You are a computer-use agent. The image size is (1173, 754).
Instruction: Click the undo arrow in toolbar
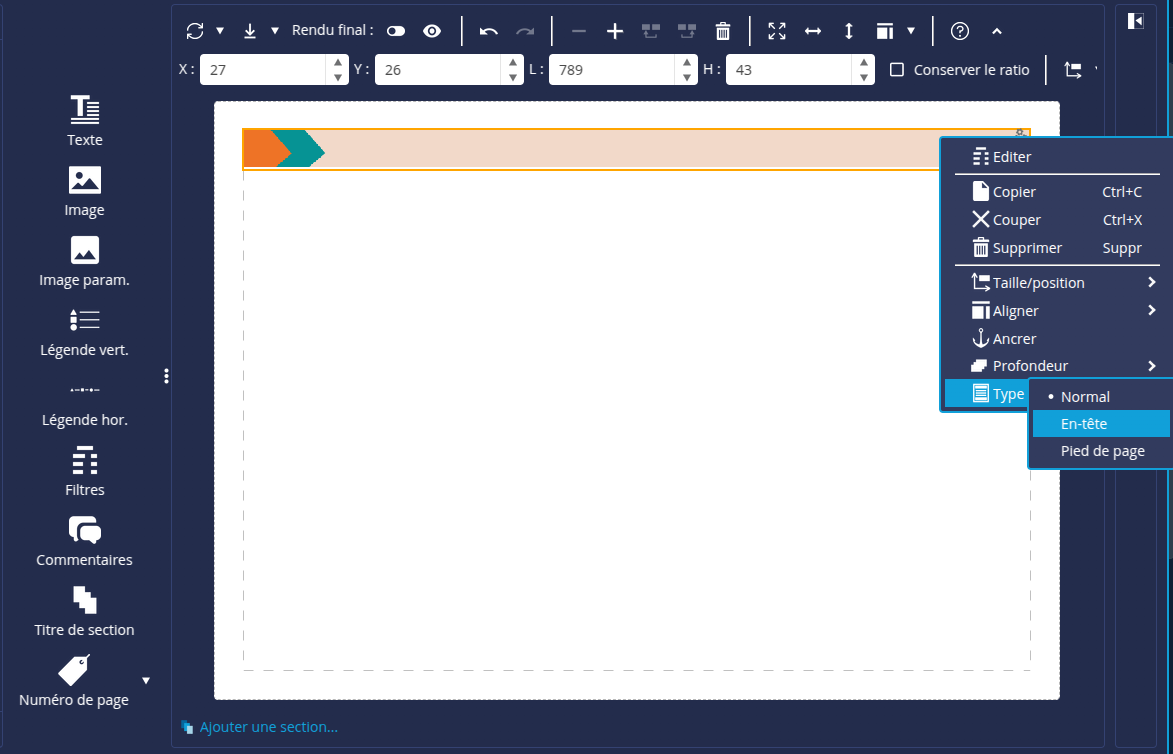489,31
